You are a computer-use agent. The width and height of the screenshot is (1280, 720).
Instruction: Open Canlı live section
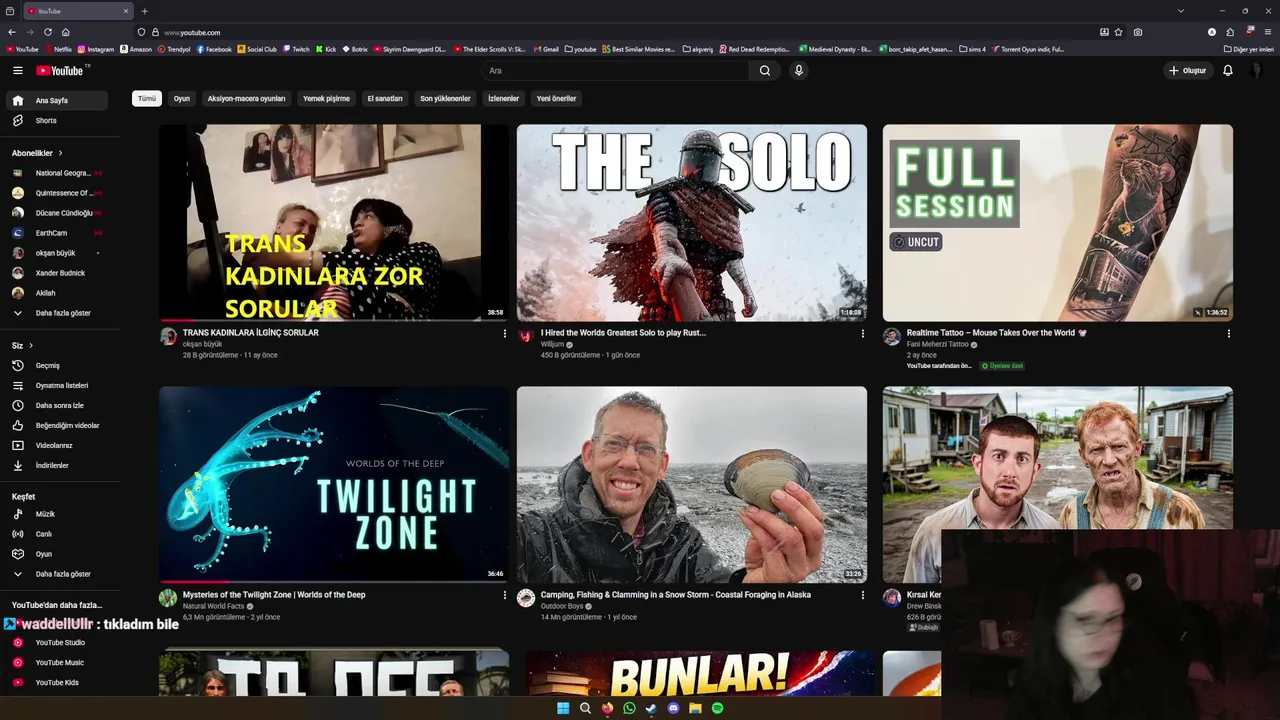(56, 534)
